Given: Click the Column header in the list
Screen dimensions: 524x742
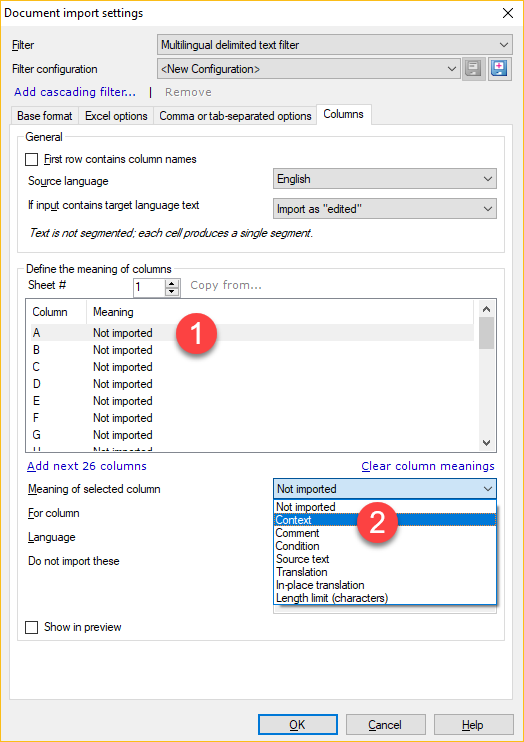Looking at the screenshot, I should coord(57,312).
